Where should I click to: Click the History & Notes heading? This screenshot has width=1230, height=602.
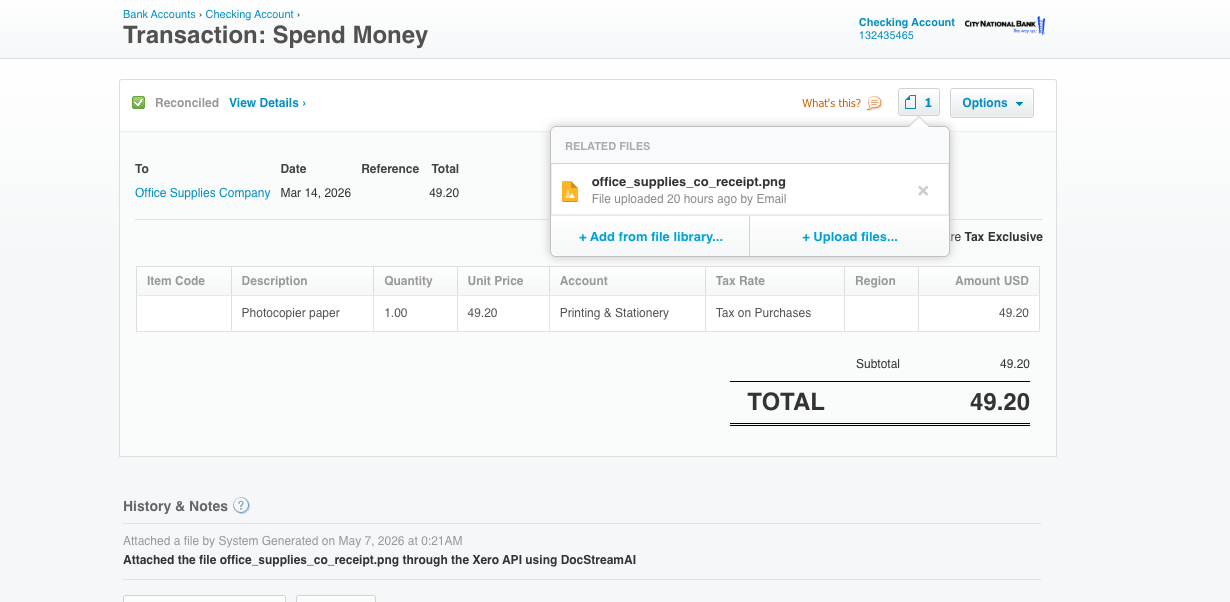pyautogui.click(x=175, y=506)
